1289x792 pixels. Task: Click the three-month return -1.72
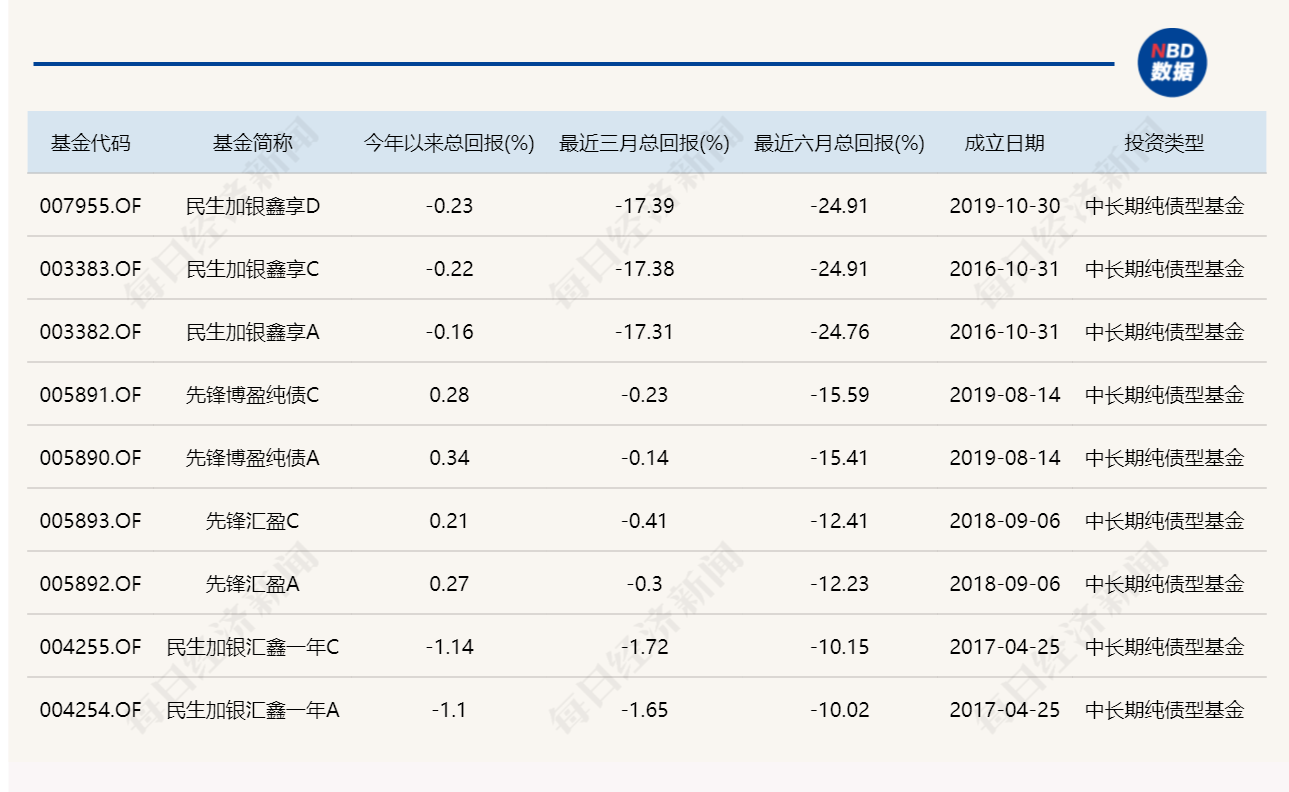pos(644,647)
